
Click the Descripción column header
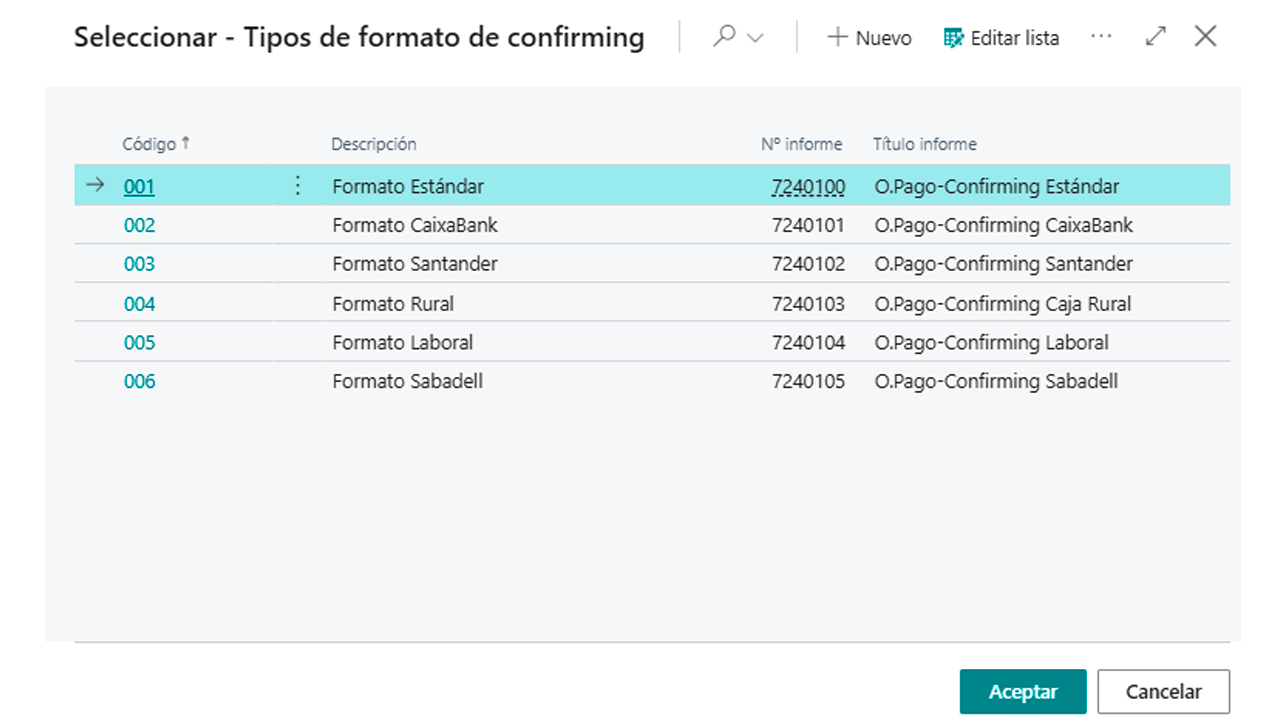point(373,144)
